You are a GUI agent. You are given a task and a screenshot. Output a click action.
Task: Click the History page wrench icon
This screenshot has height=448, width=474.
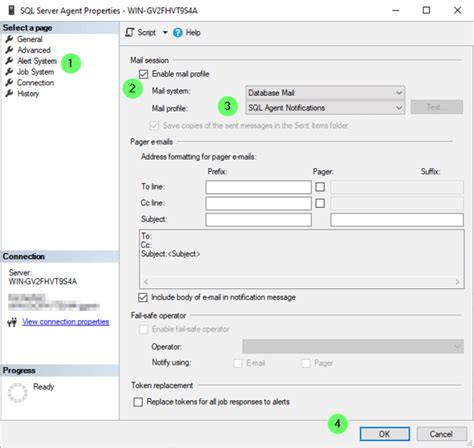coord(9,93)
